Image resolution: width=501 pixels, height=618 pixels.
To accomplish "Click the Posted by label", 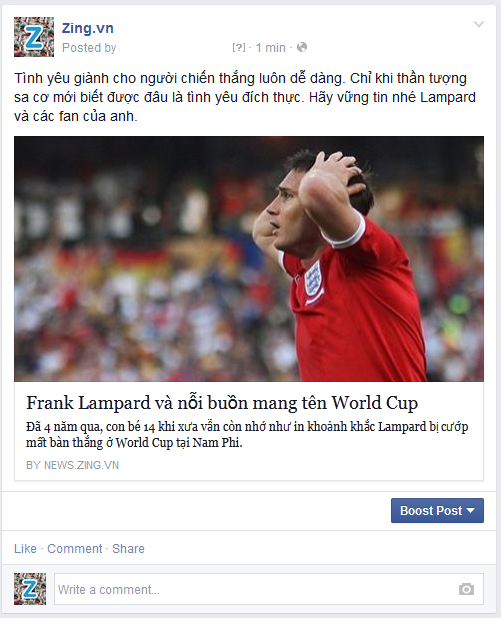I will coord(89,48).
